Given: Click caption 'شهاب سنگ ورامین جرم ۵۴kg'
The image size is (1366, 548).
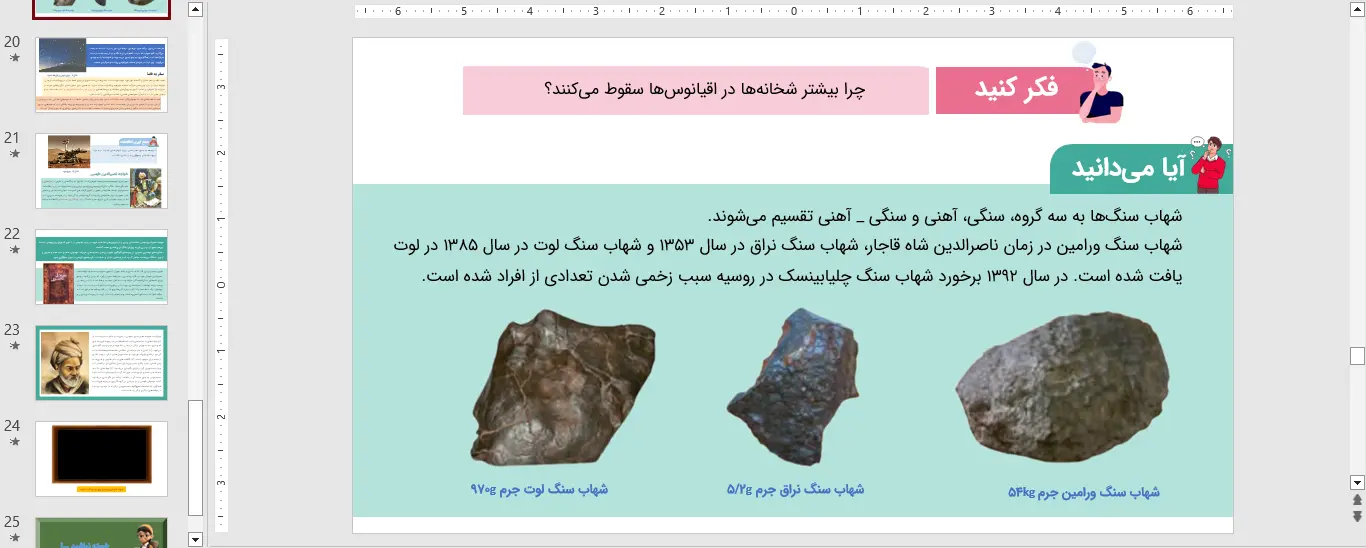Looking at the screenshot, I should [1084, 492].
